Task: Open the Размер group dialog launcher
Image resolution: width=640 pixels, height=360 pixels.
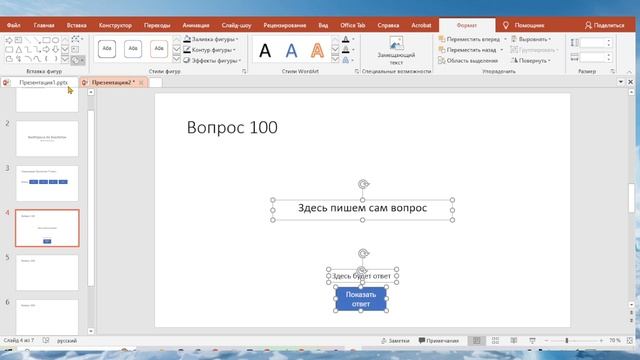Action: click(613, 71)
